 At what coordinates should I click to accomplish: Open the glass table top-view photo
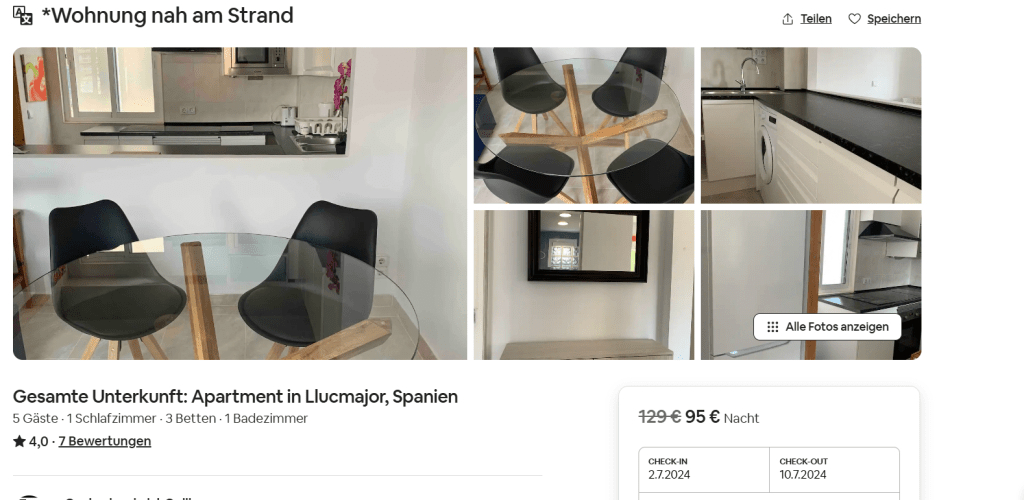pos(584,125)
